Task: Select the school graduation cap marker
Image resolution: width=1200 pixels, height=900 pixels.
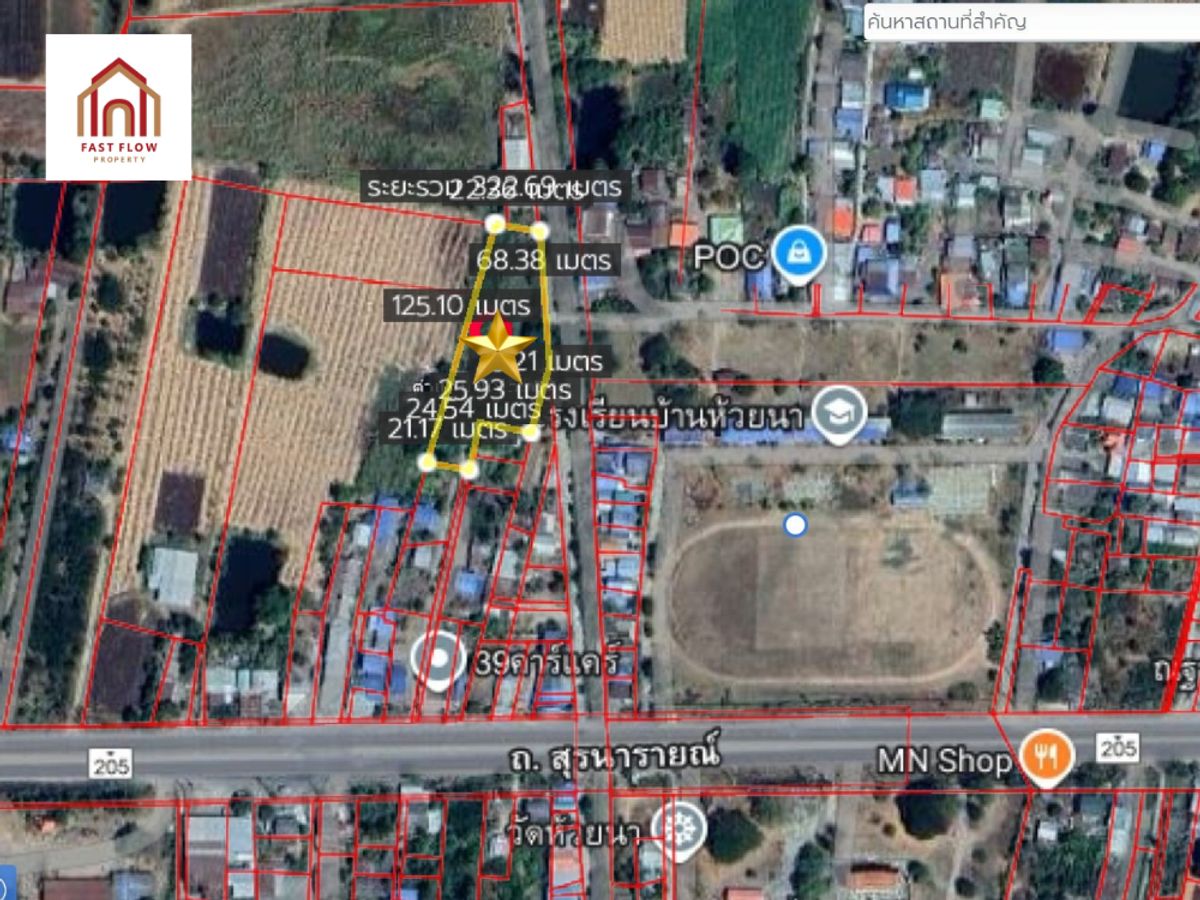Action: click(838, 414)
